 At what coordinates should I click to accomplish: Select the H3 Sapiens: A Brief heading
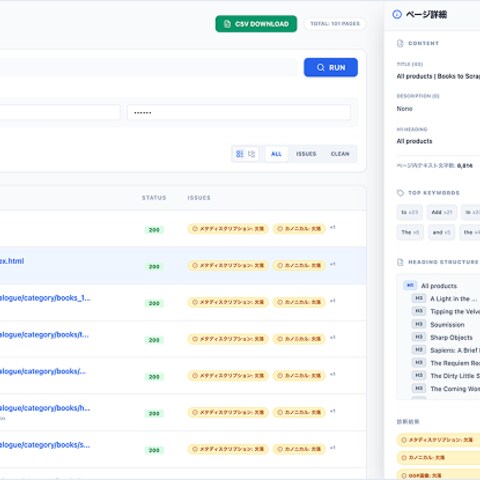446,350
